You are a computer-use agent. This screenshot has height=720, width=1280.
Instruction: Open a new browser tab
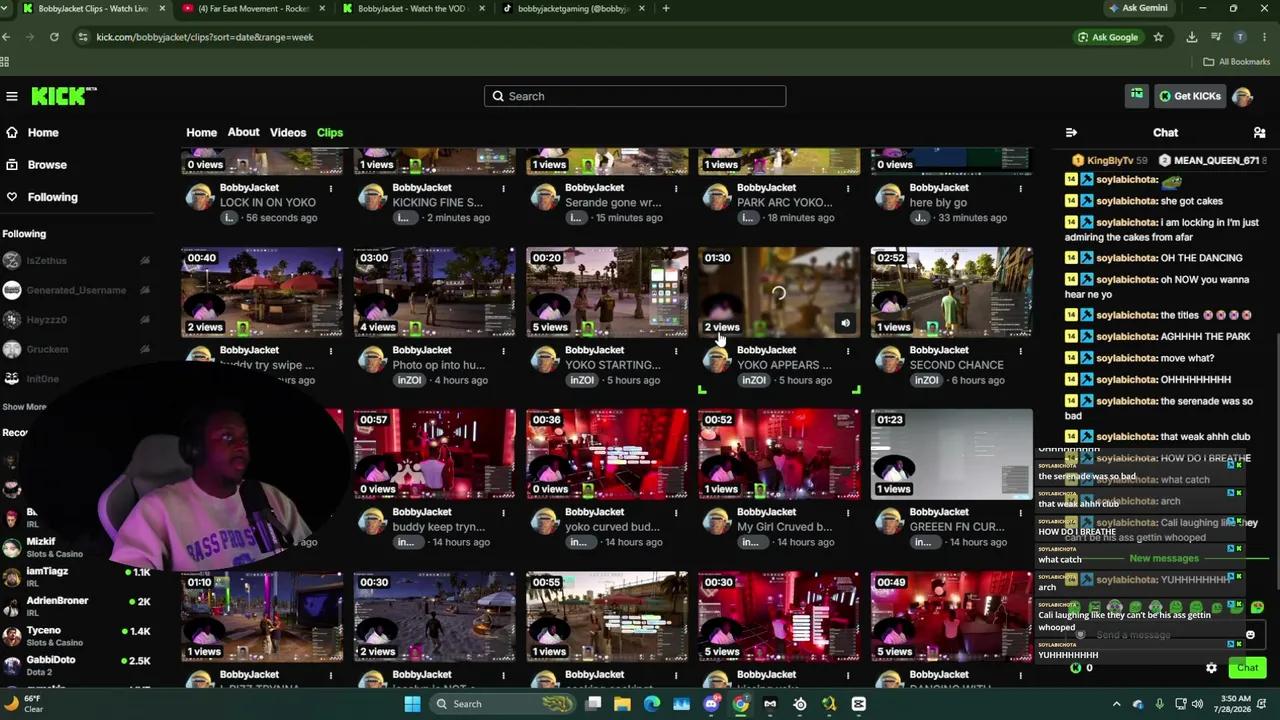point(666,9)
